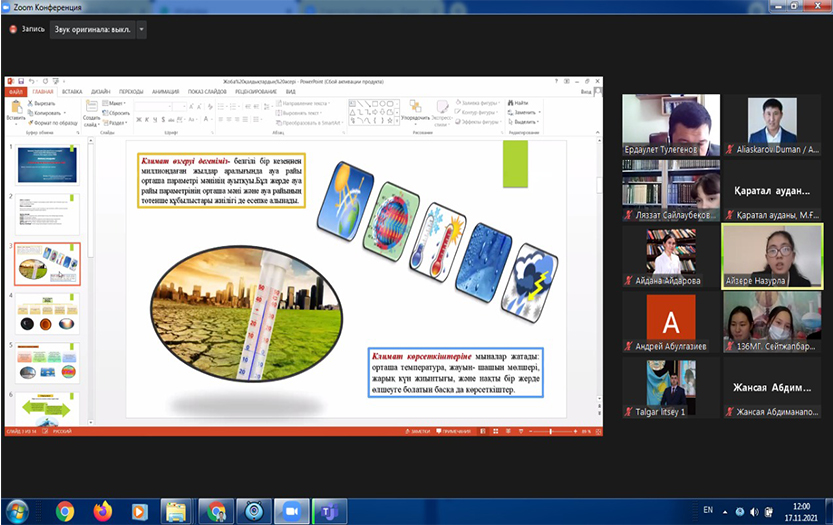Click Найти (Find) in the ribbon
Screen dimensions: 833x525
click(x=517, y=102)
